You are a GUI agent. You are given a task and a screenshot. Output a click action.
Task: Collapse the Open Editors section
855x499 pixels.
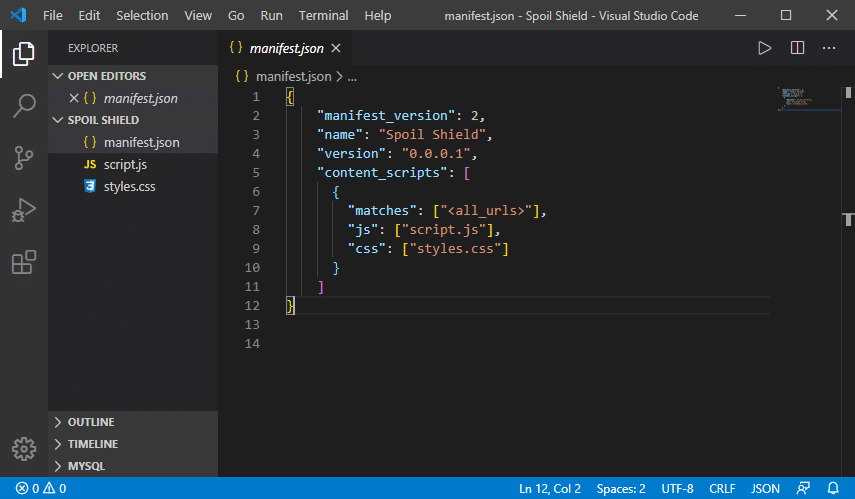133,76
